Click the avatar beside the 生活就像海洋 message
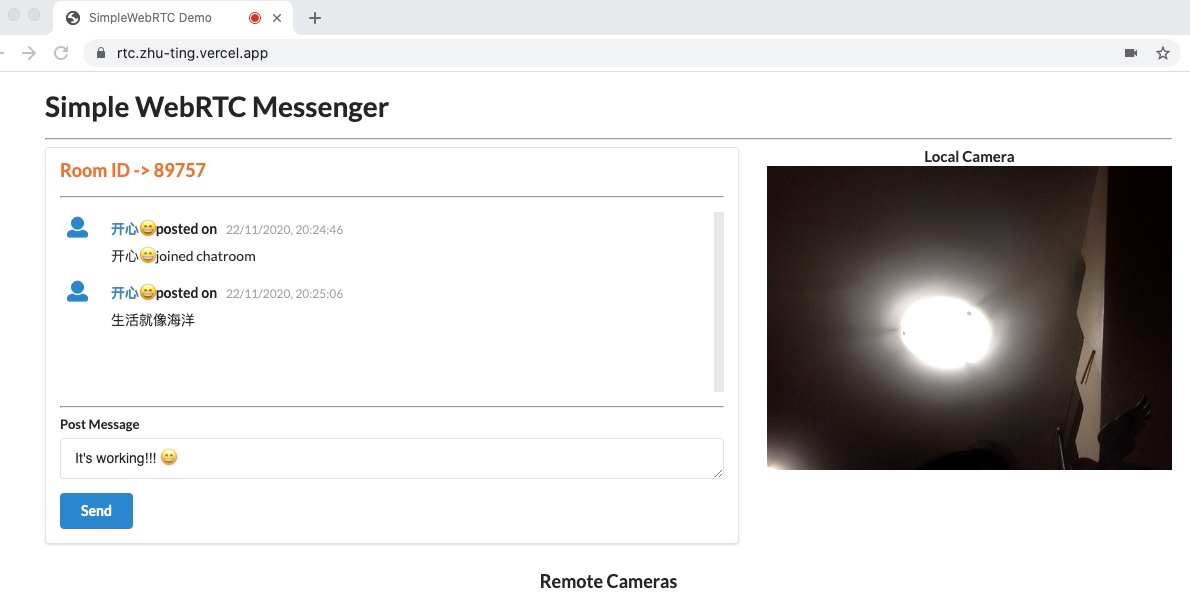Viewport: 1190px width, 613px height. (77, 292)
